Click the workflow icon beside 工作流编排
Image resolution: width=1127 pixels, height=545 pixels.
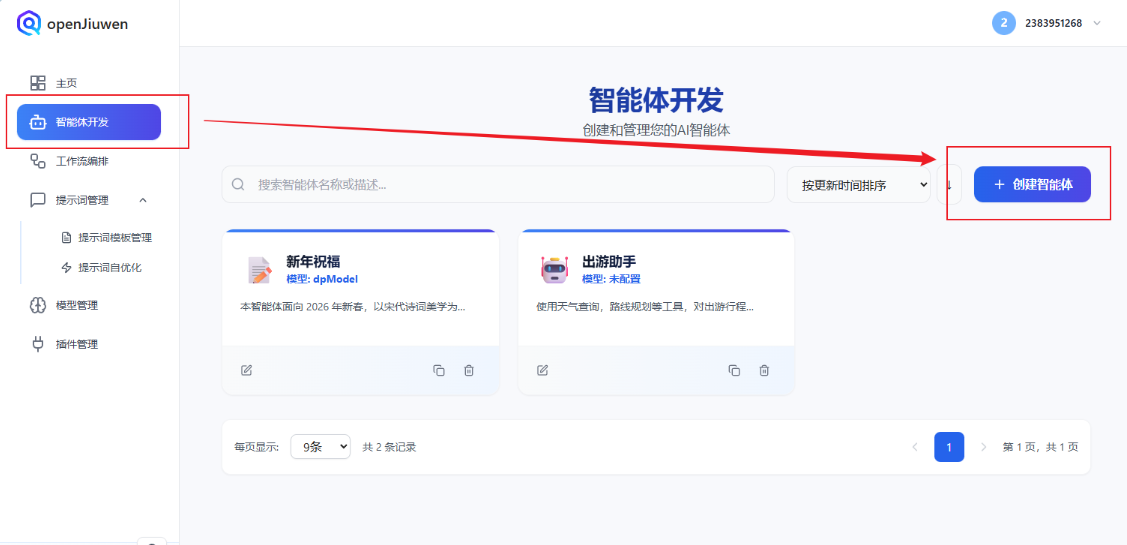pos(37,161)
